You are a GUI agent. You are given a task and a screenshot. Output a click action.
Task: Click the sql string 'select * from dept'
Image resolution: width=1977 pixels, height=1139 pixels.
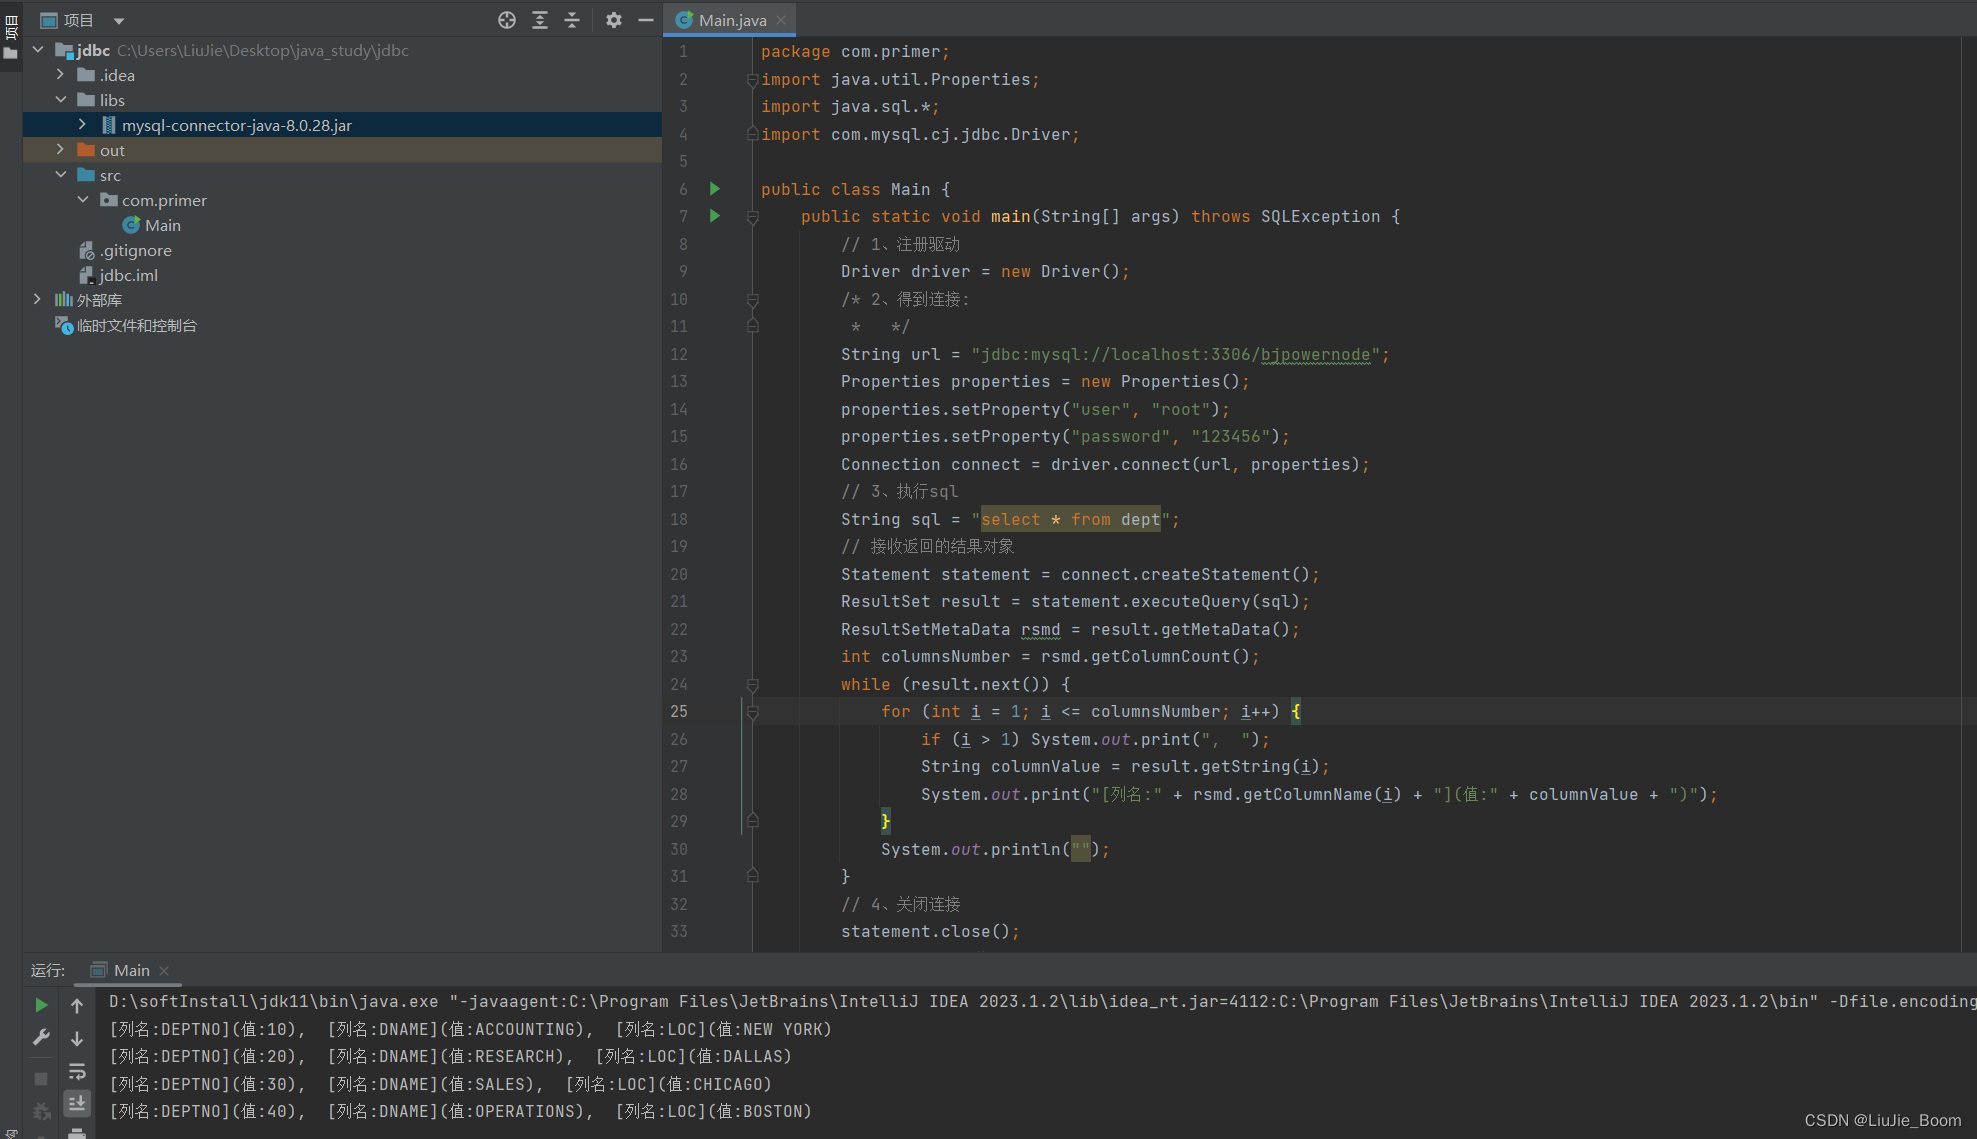point(1070,519)
